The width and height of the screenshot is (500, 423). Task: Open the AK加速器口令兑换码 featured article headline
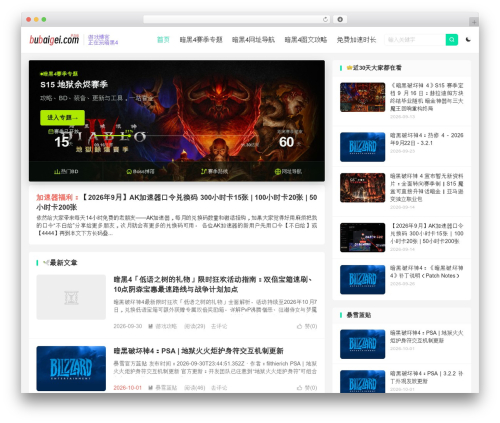coord(177,202)
